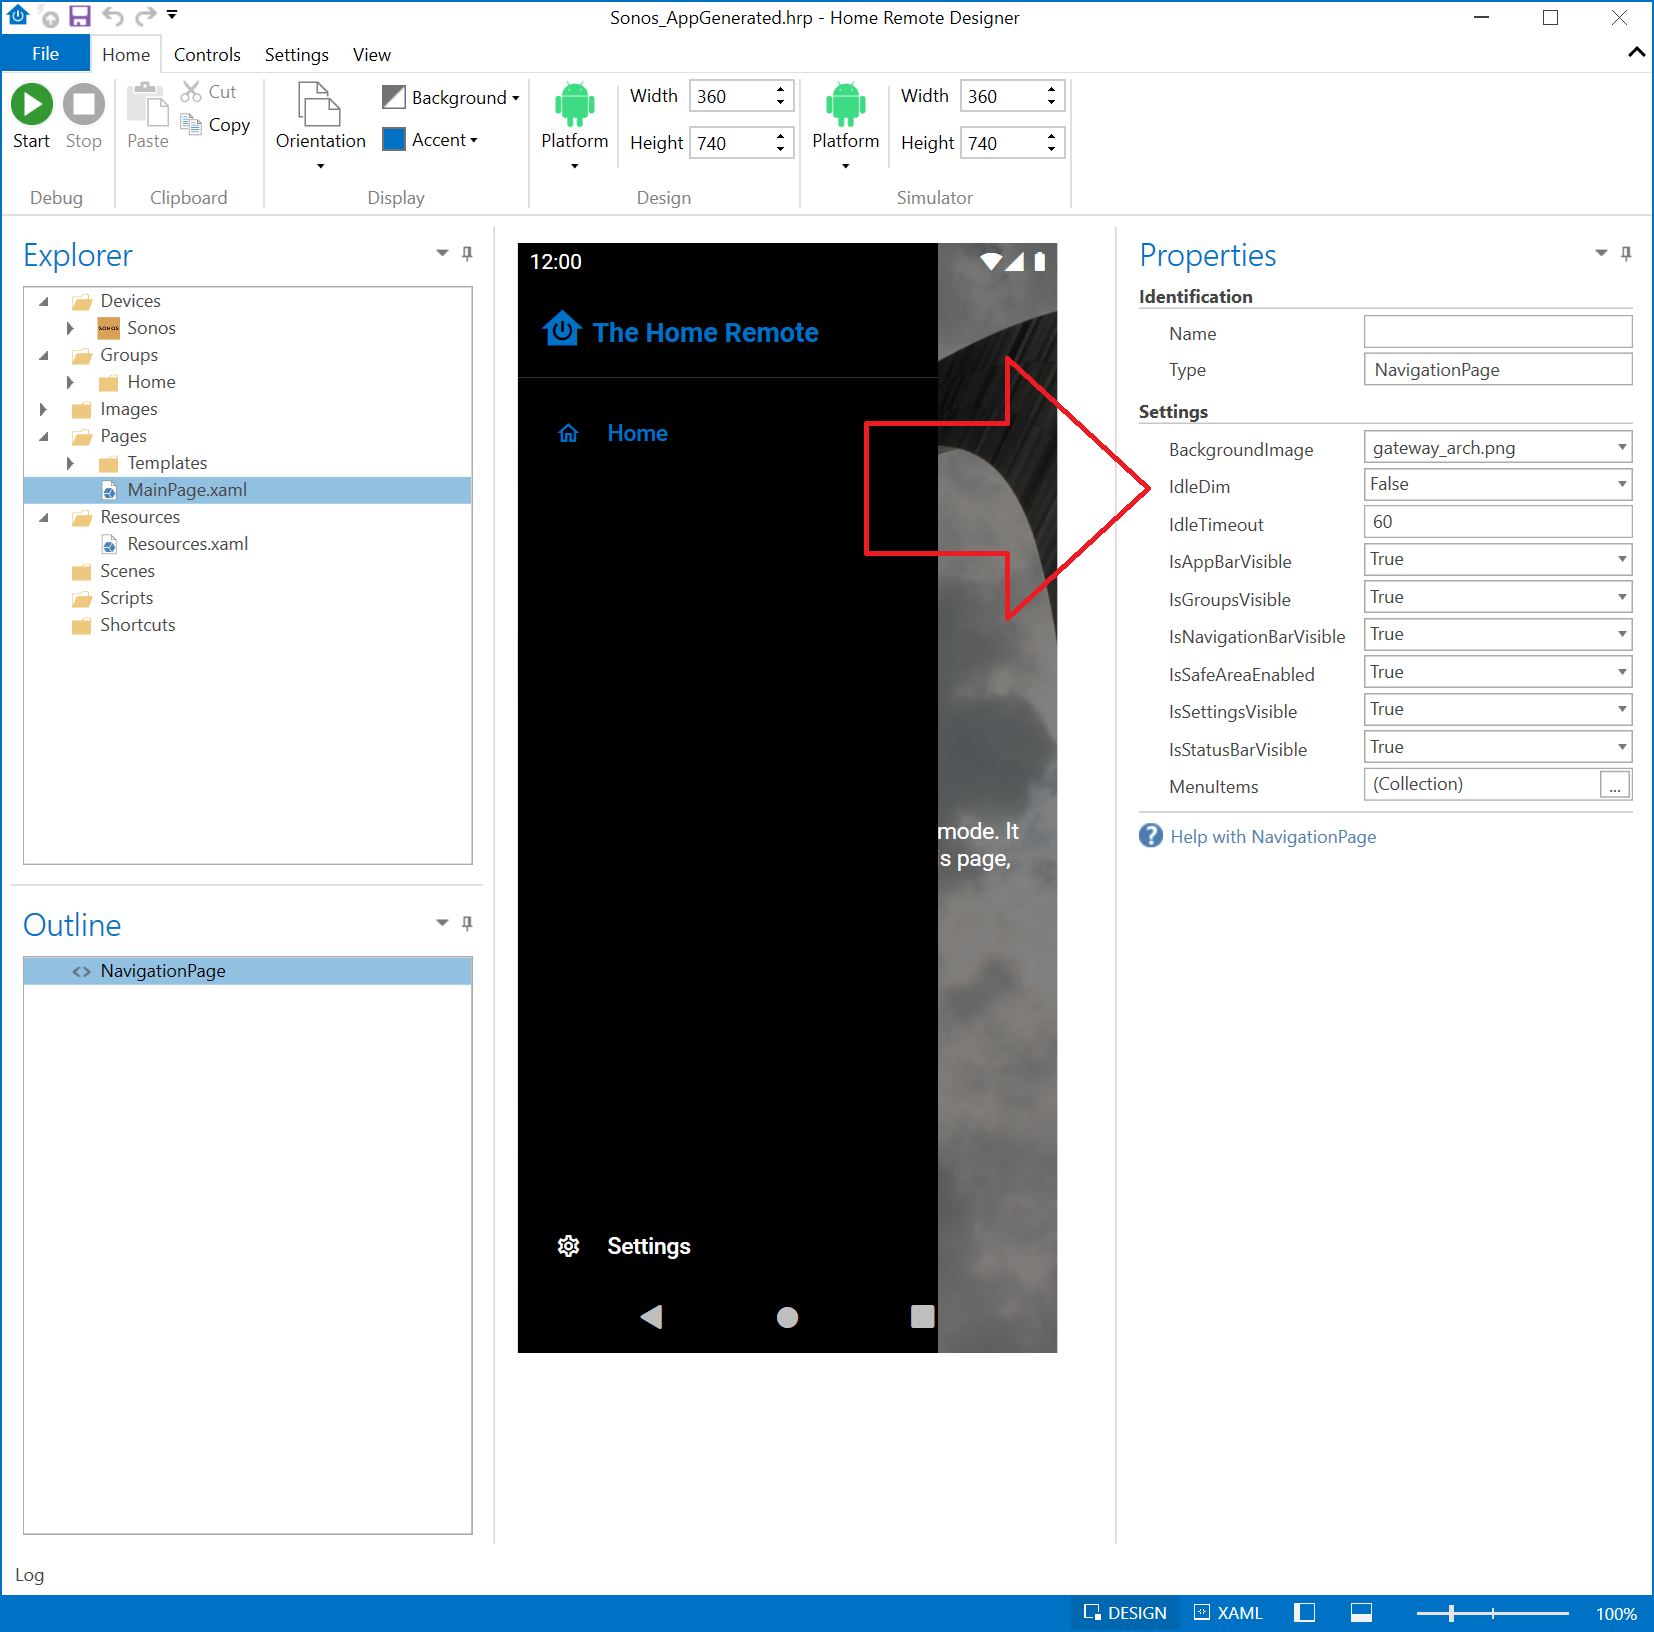The width and height of the screenshot is (1654, 1632).
Task: Click the Undo arrow in quick access
Action: coord(113,16)
